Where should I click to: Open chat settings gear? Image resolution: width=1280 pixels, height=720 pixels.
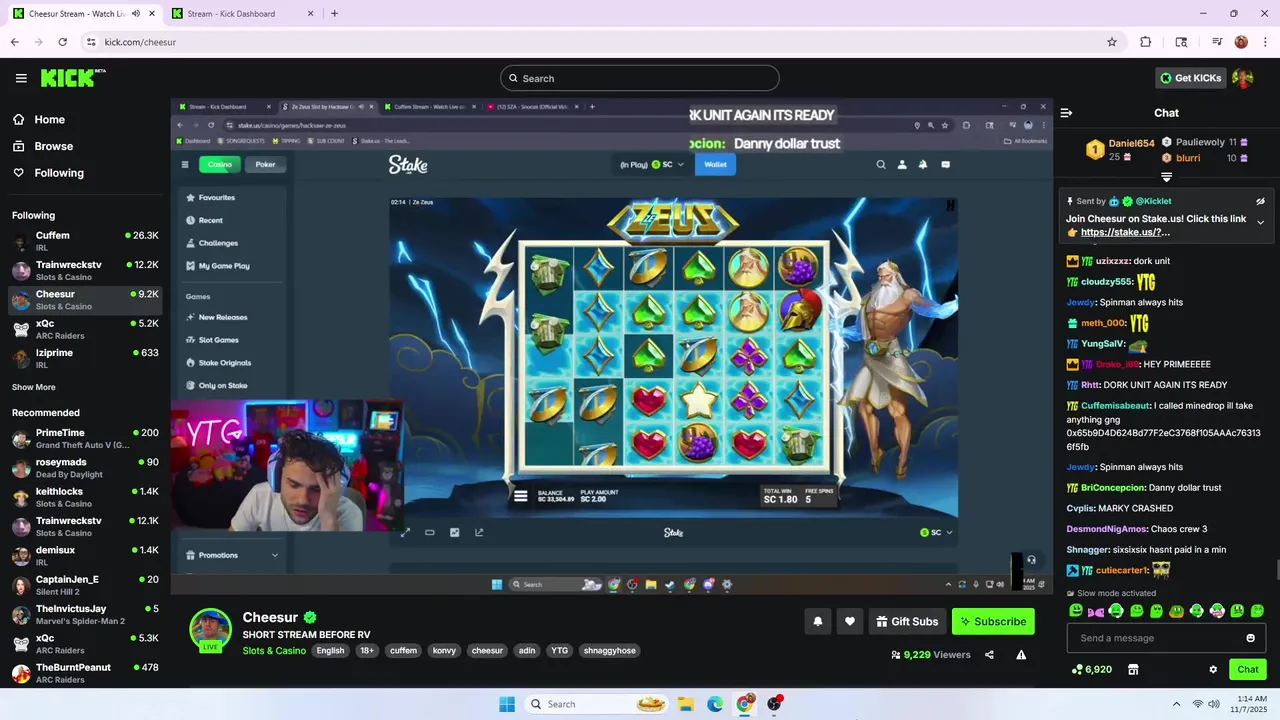click(1213, 669)
